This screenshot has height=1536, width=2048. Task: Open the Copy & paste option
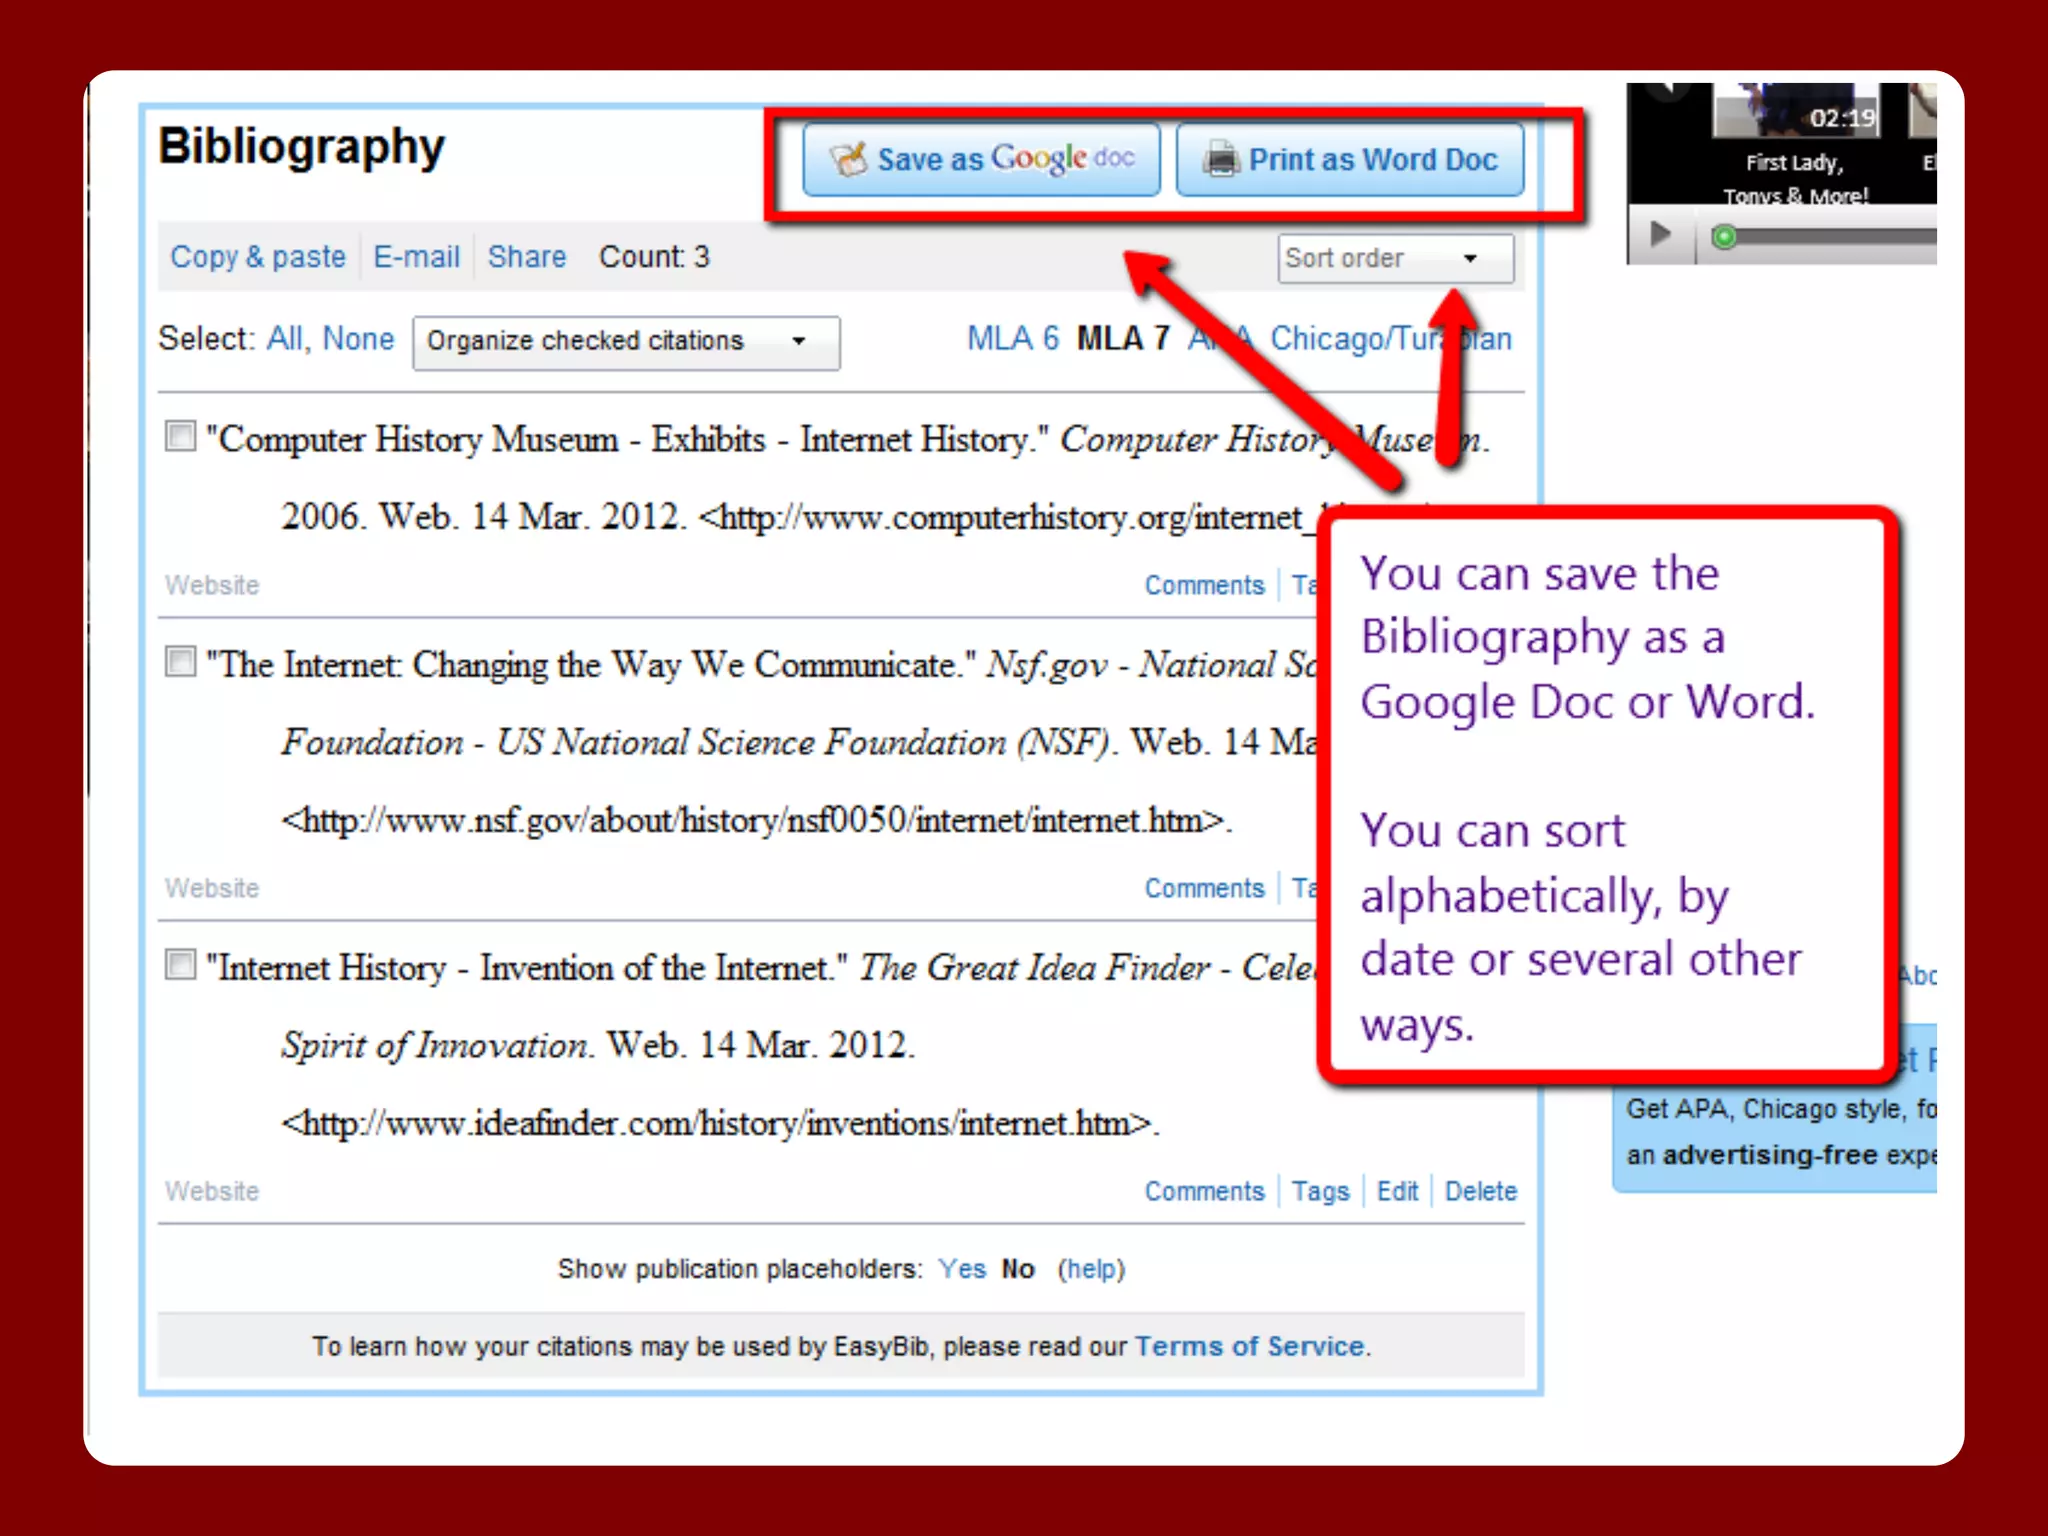pos(257,257)
